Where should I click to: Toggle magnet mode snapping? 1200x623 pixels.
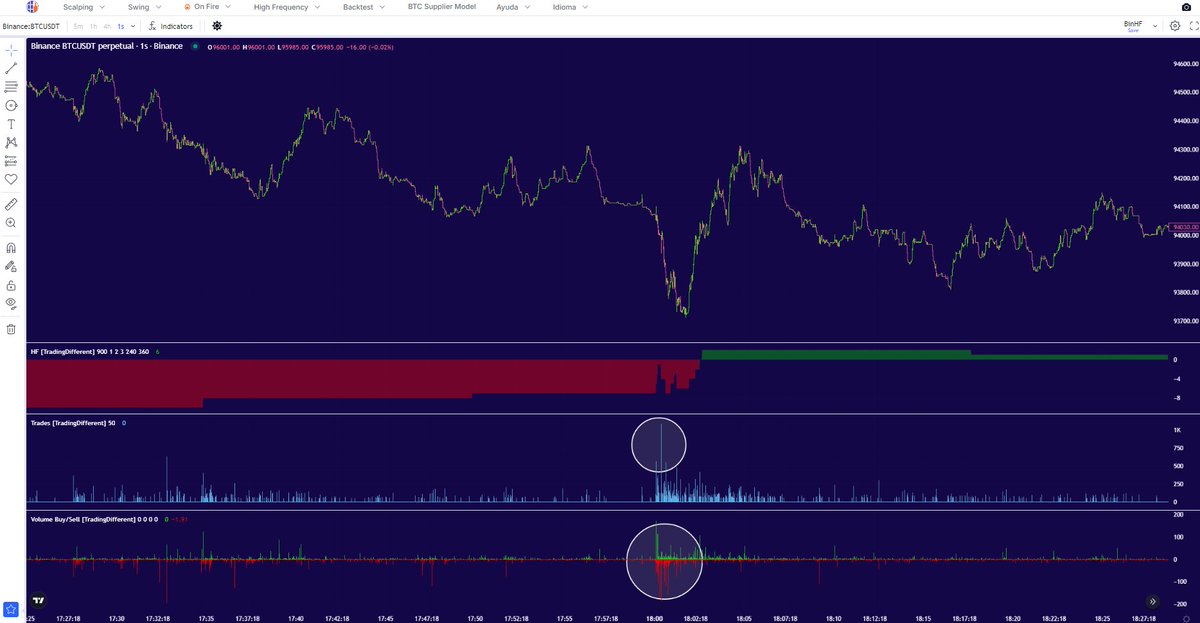coord(11,247)
